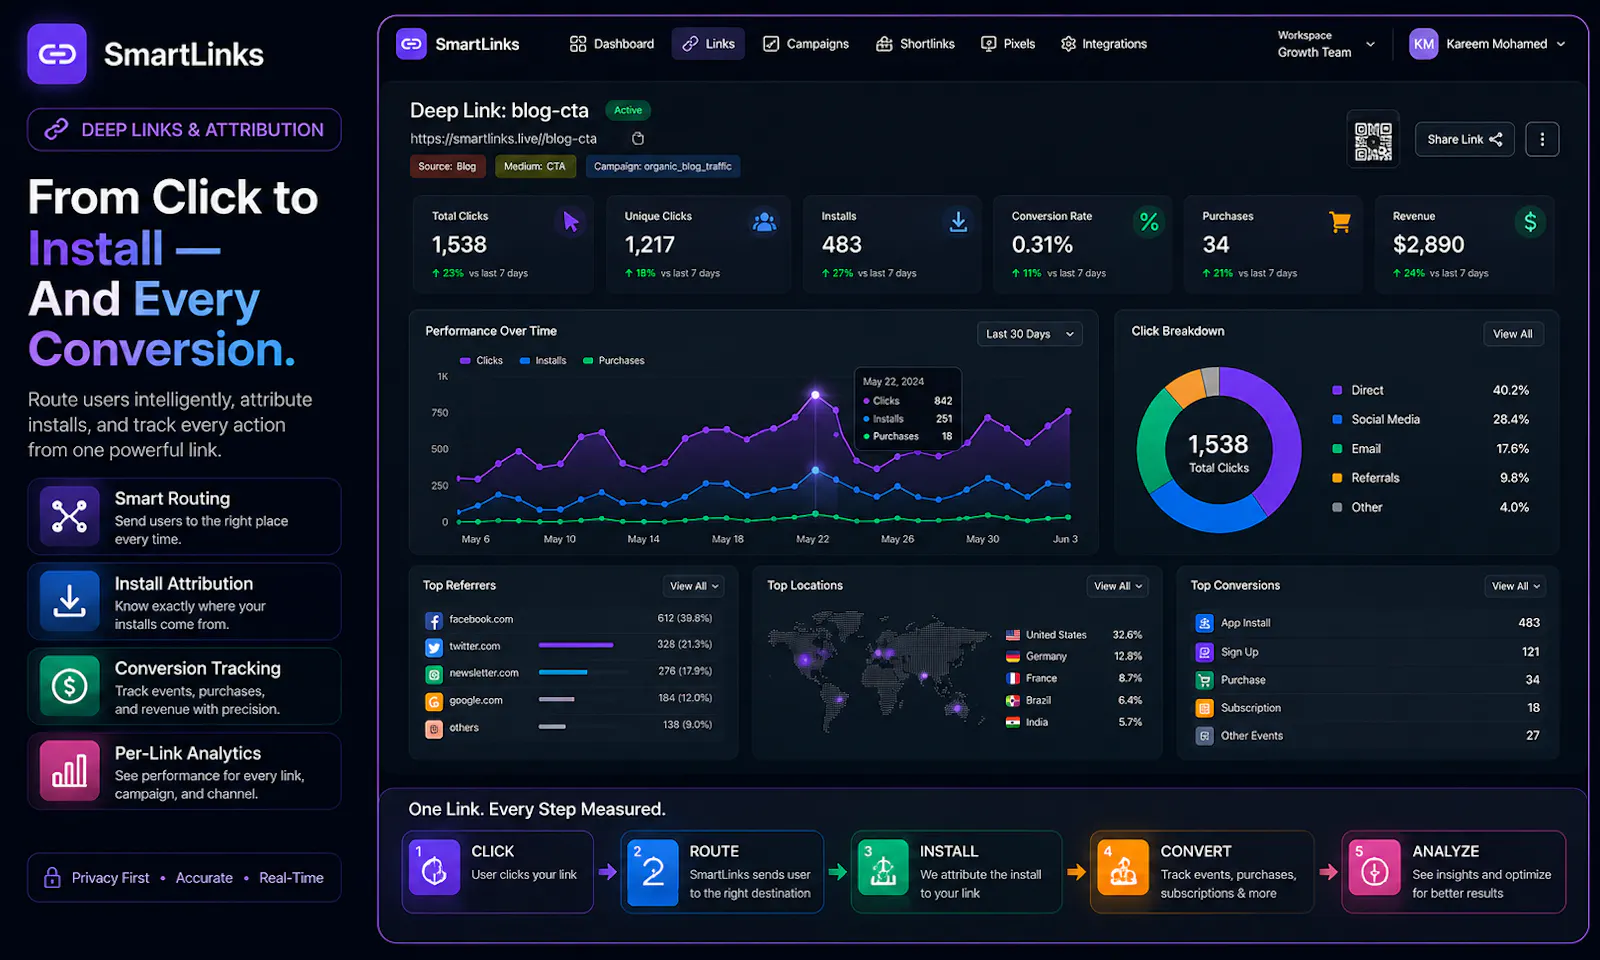Click the Conversion Tracking feature icon
The width and height of the screenshot is (1600, 960).
69,686
